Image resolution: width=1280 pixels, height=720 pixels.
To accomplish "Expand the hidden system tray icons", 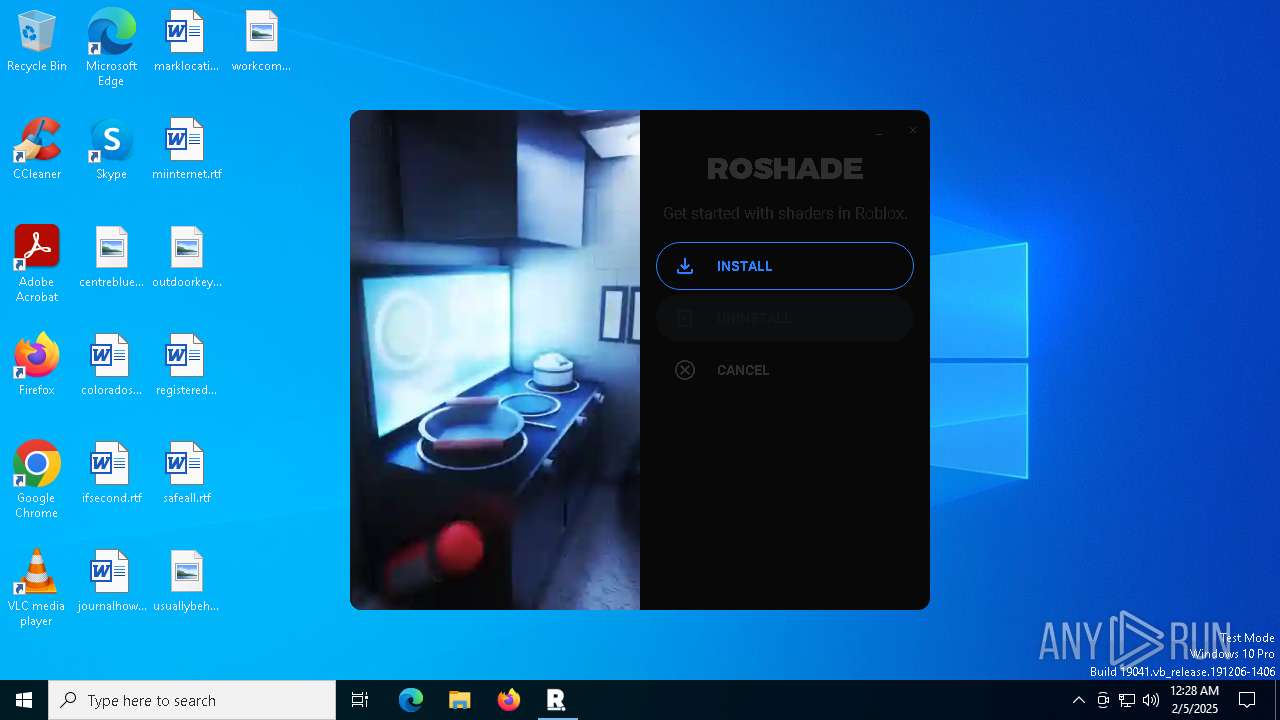I will click(x=1078, y=700).
